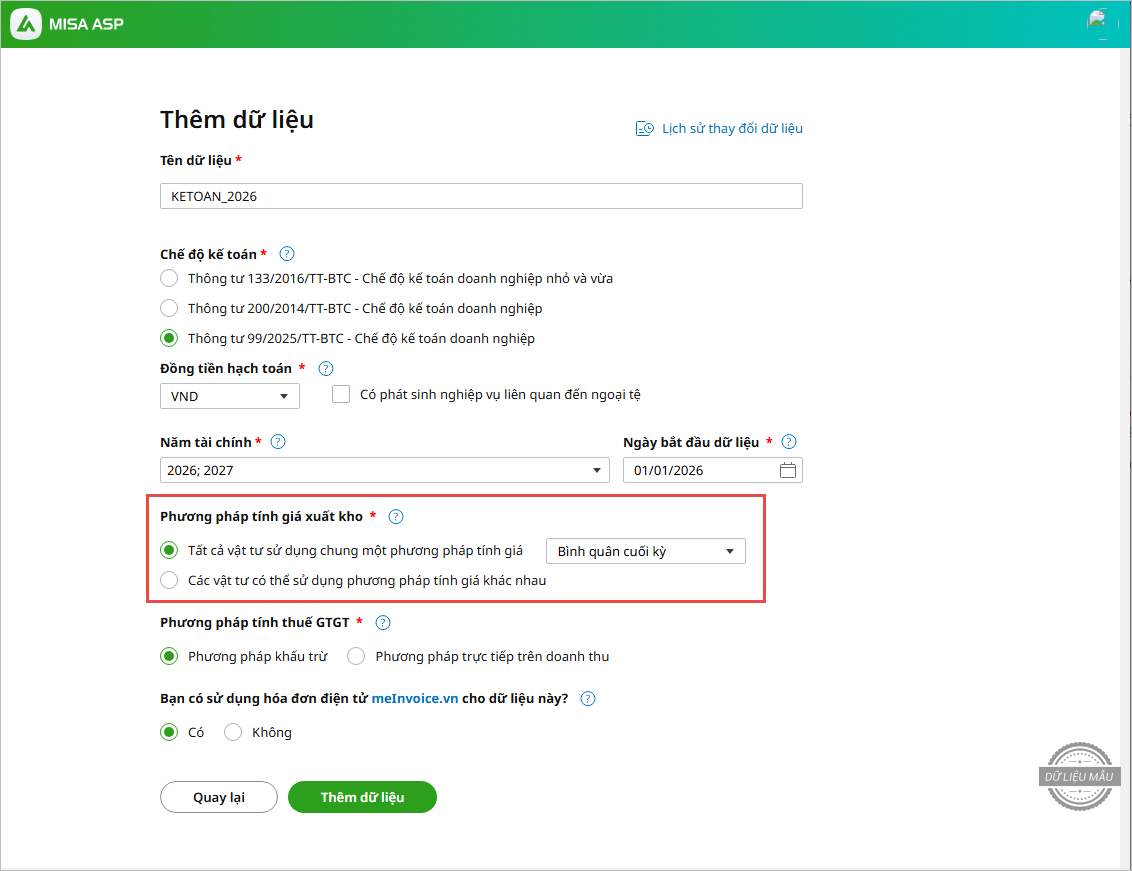
Task: Click help icon beside Phương pháp tính thuế GTGT
Action: pos(382,623)
